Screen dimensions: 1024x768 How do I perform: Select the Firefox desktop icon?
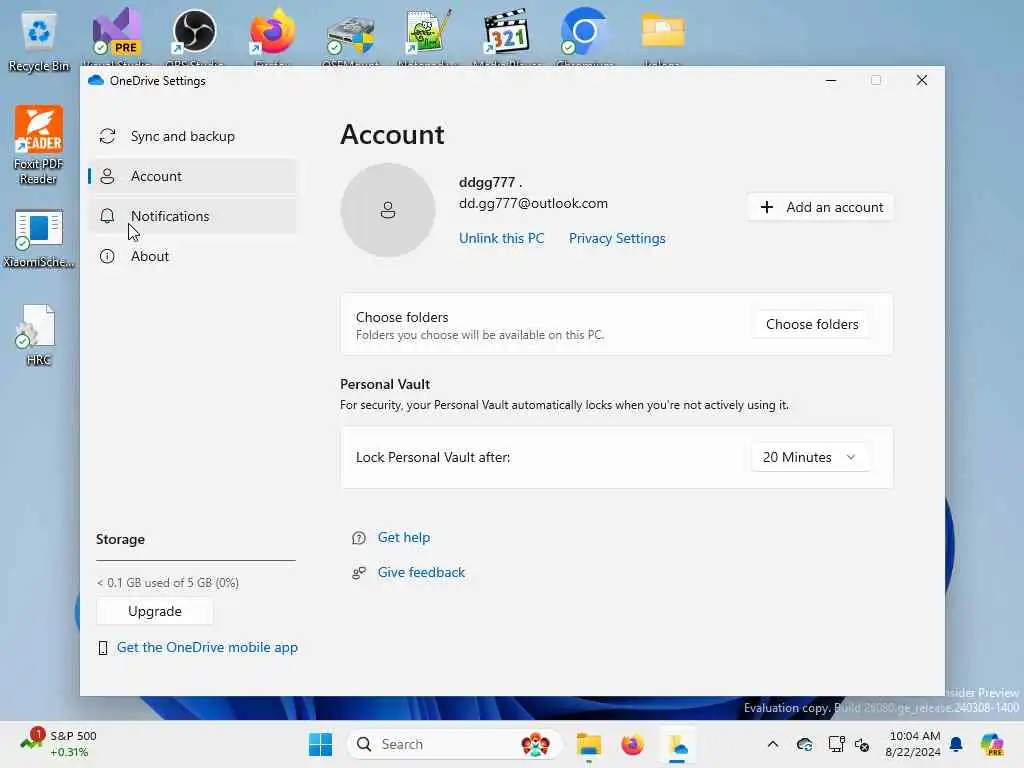pos(272,34)
